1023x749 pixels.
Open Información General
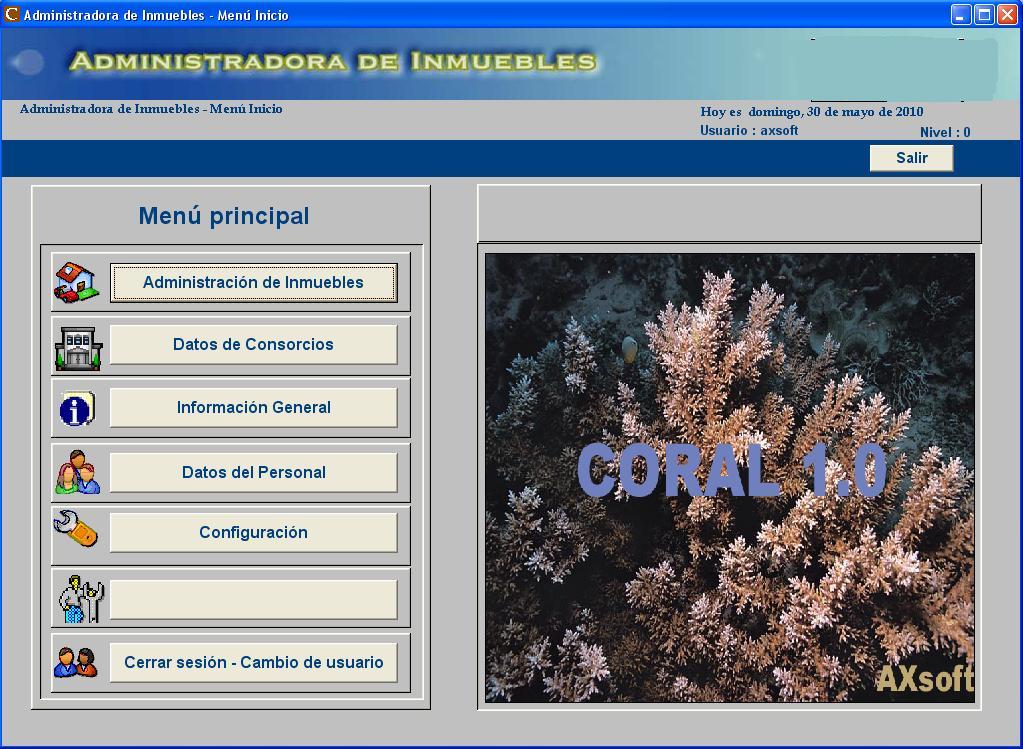[253, 408]
